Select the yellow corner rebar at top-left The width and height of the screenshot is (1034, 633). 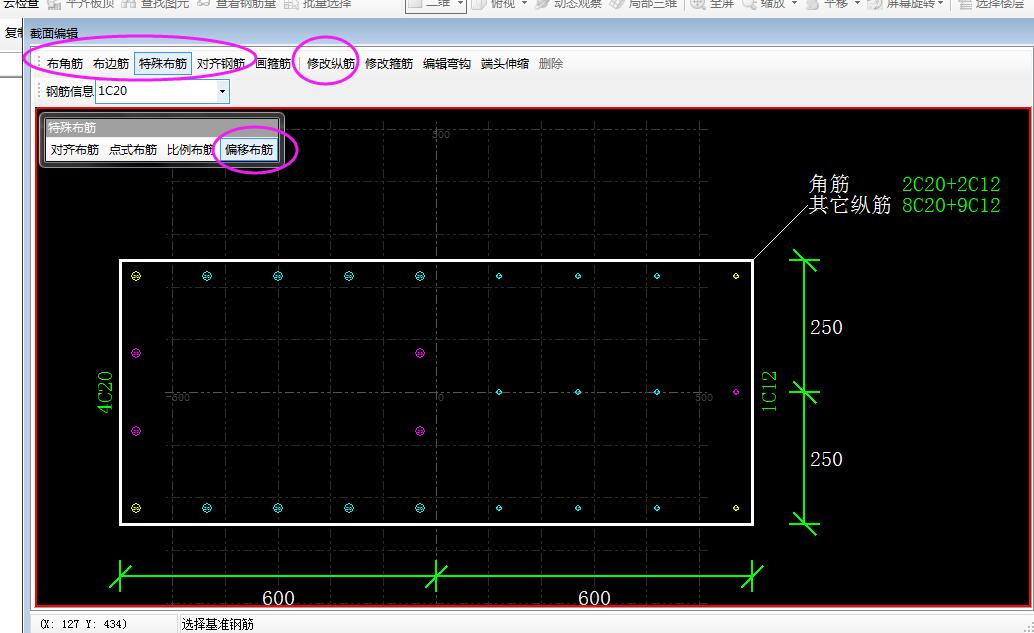click(x=136, y=276)
